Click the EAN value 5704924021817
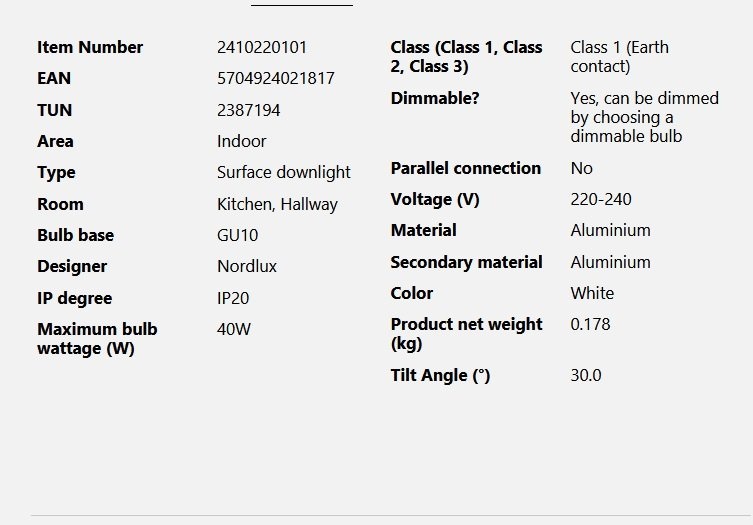The height and width of the screenshot is (525, 753). (x=276, y=78)
